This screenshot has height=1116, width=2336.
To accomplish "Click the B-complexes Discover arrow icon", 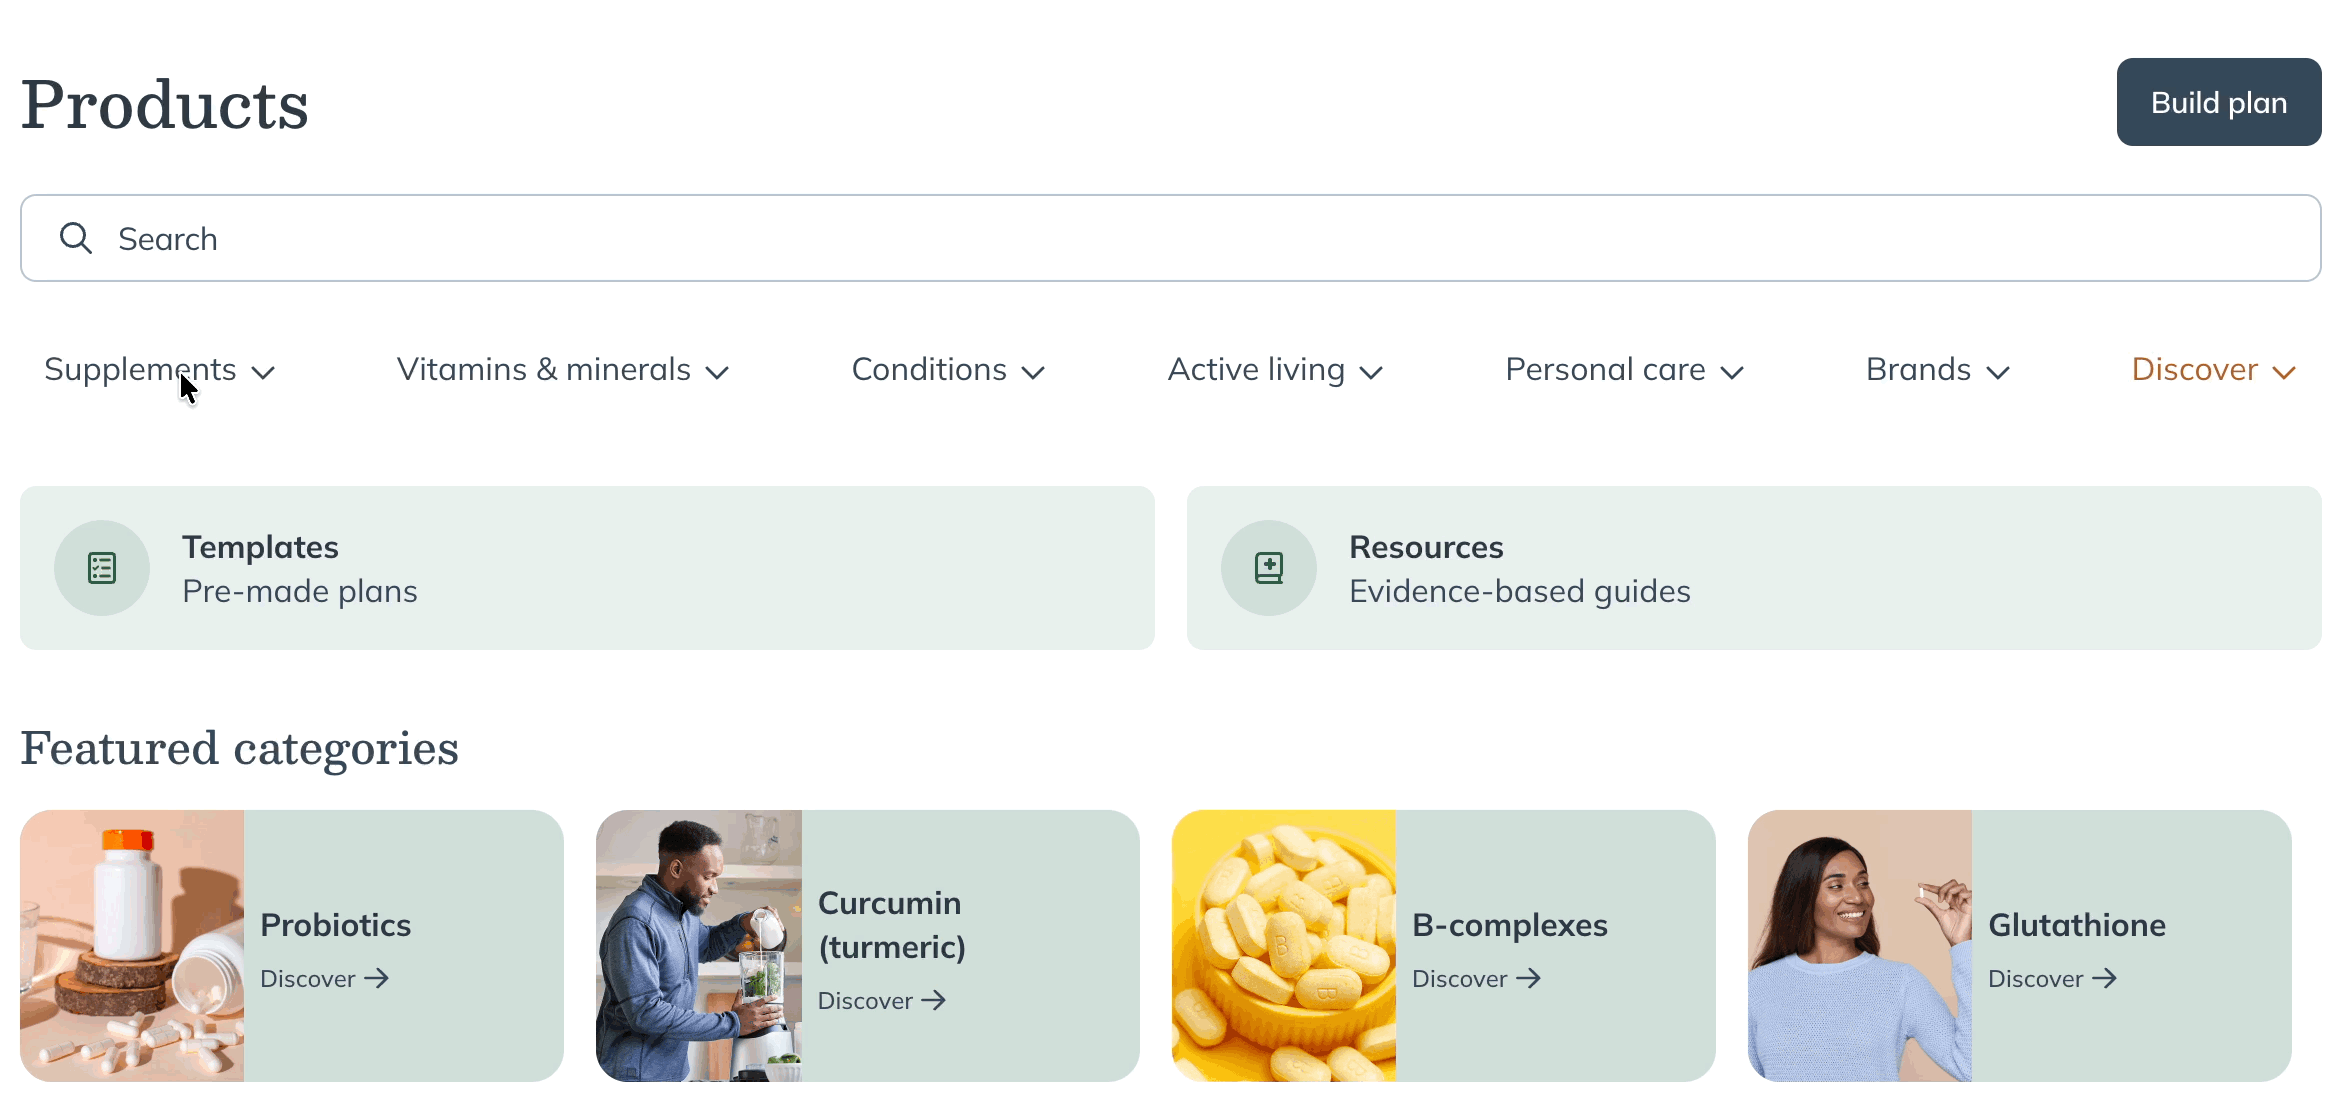I will [1529, 979].
